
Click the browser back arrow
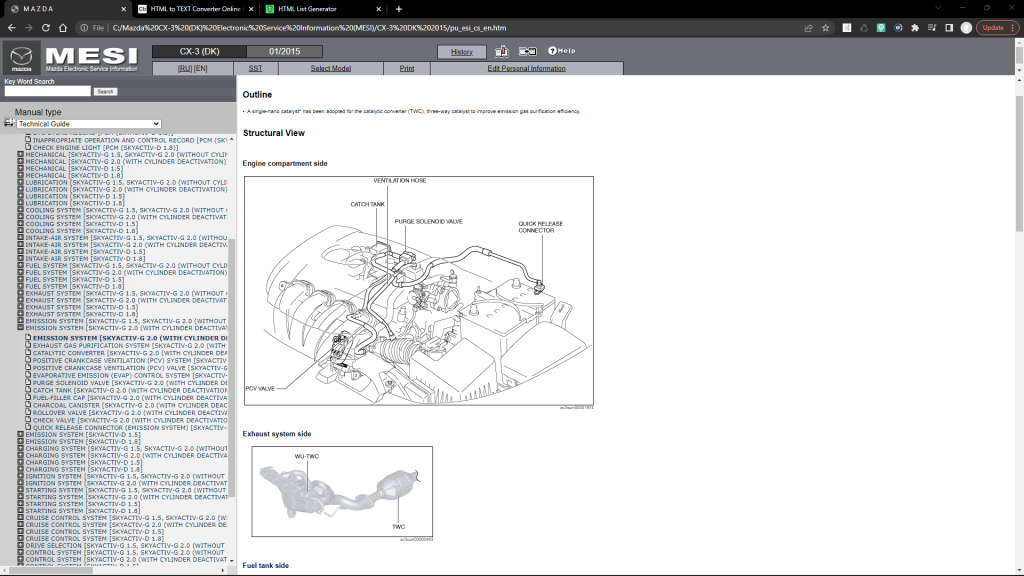point(10,28)
